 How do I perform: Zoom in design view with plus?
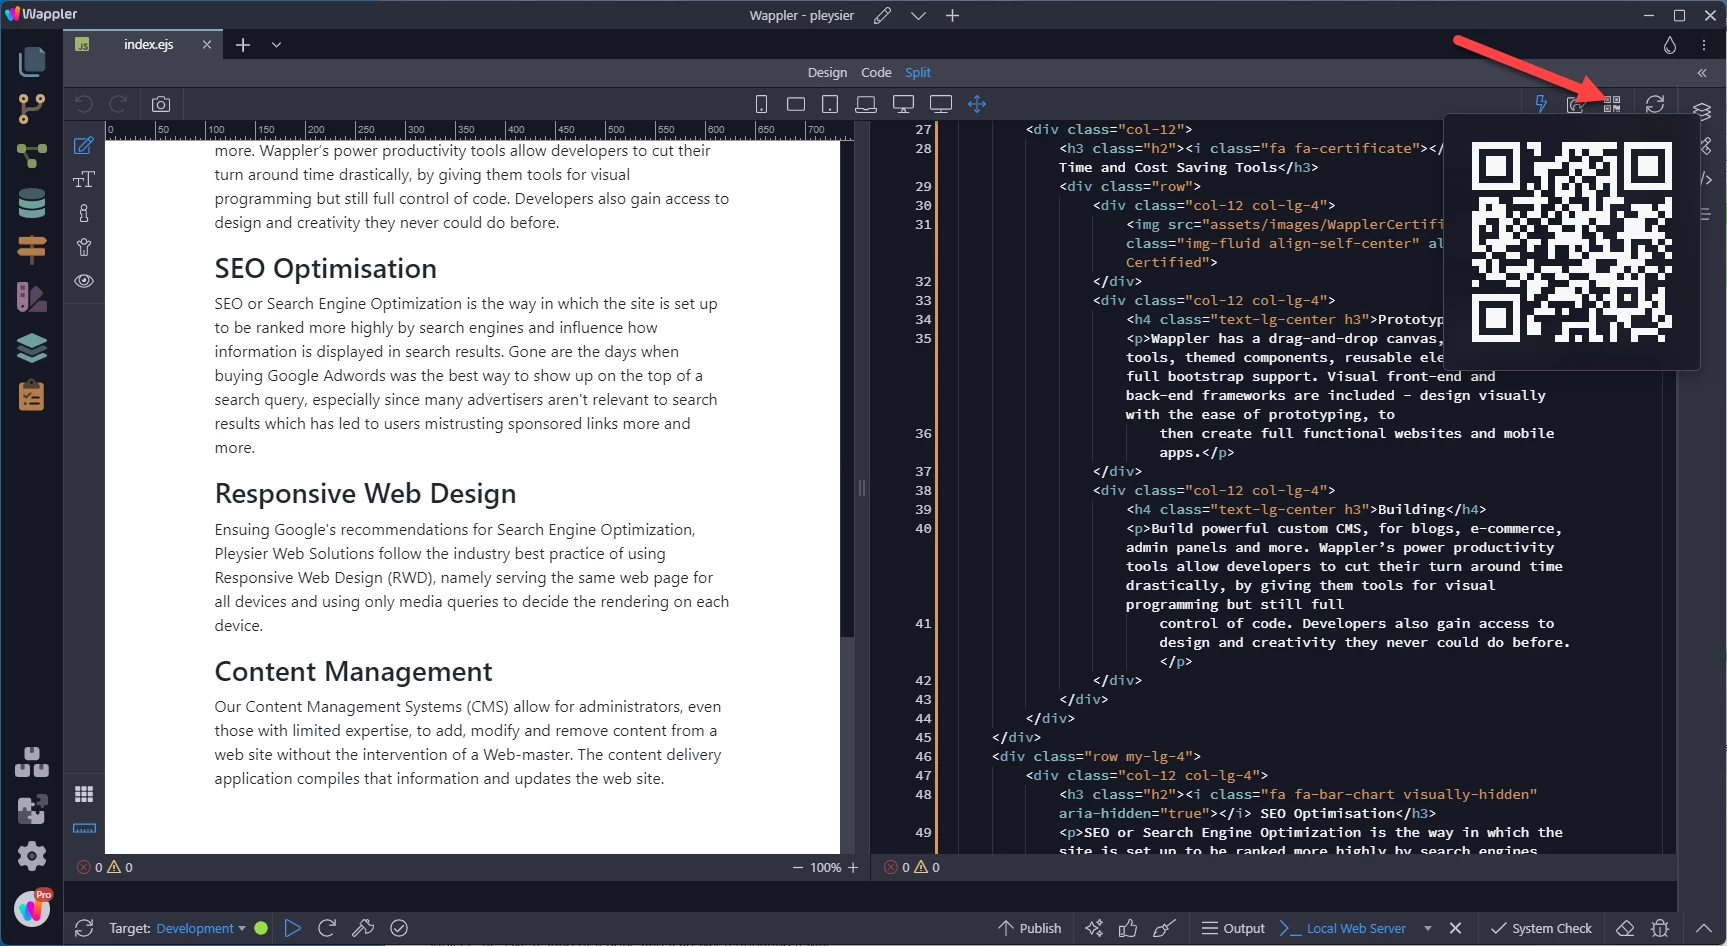tap(853, 868)
